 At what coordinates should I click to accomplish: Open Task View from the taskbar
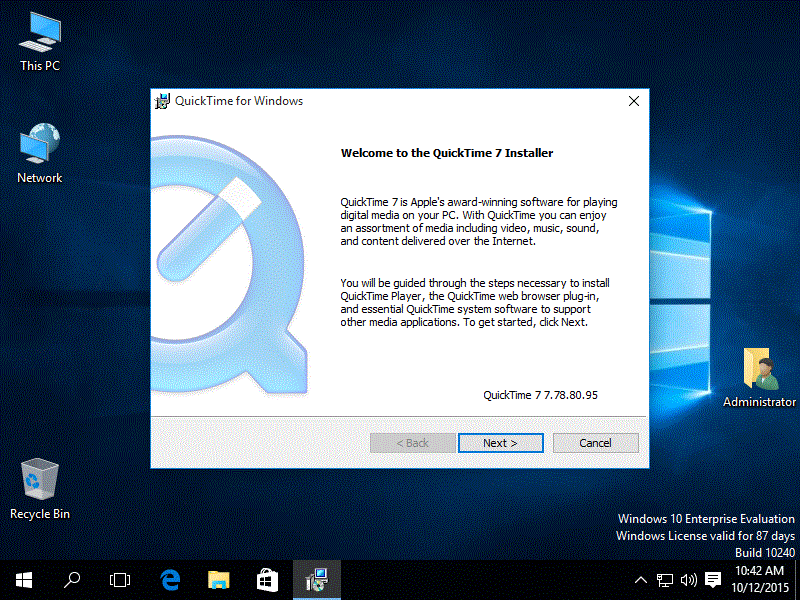120,579
